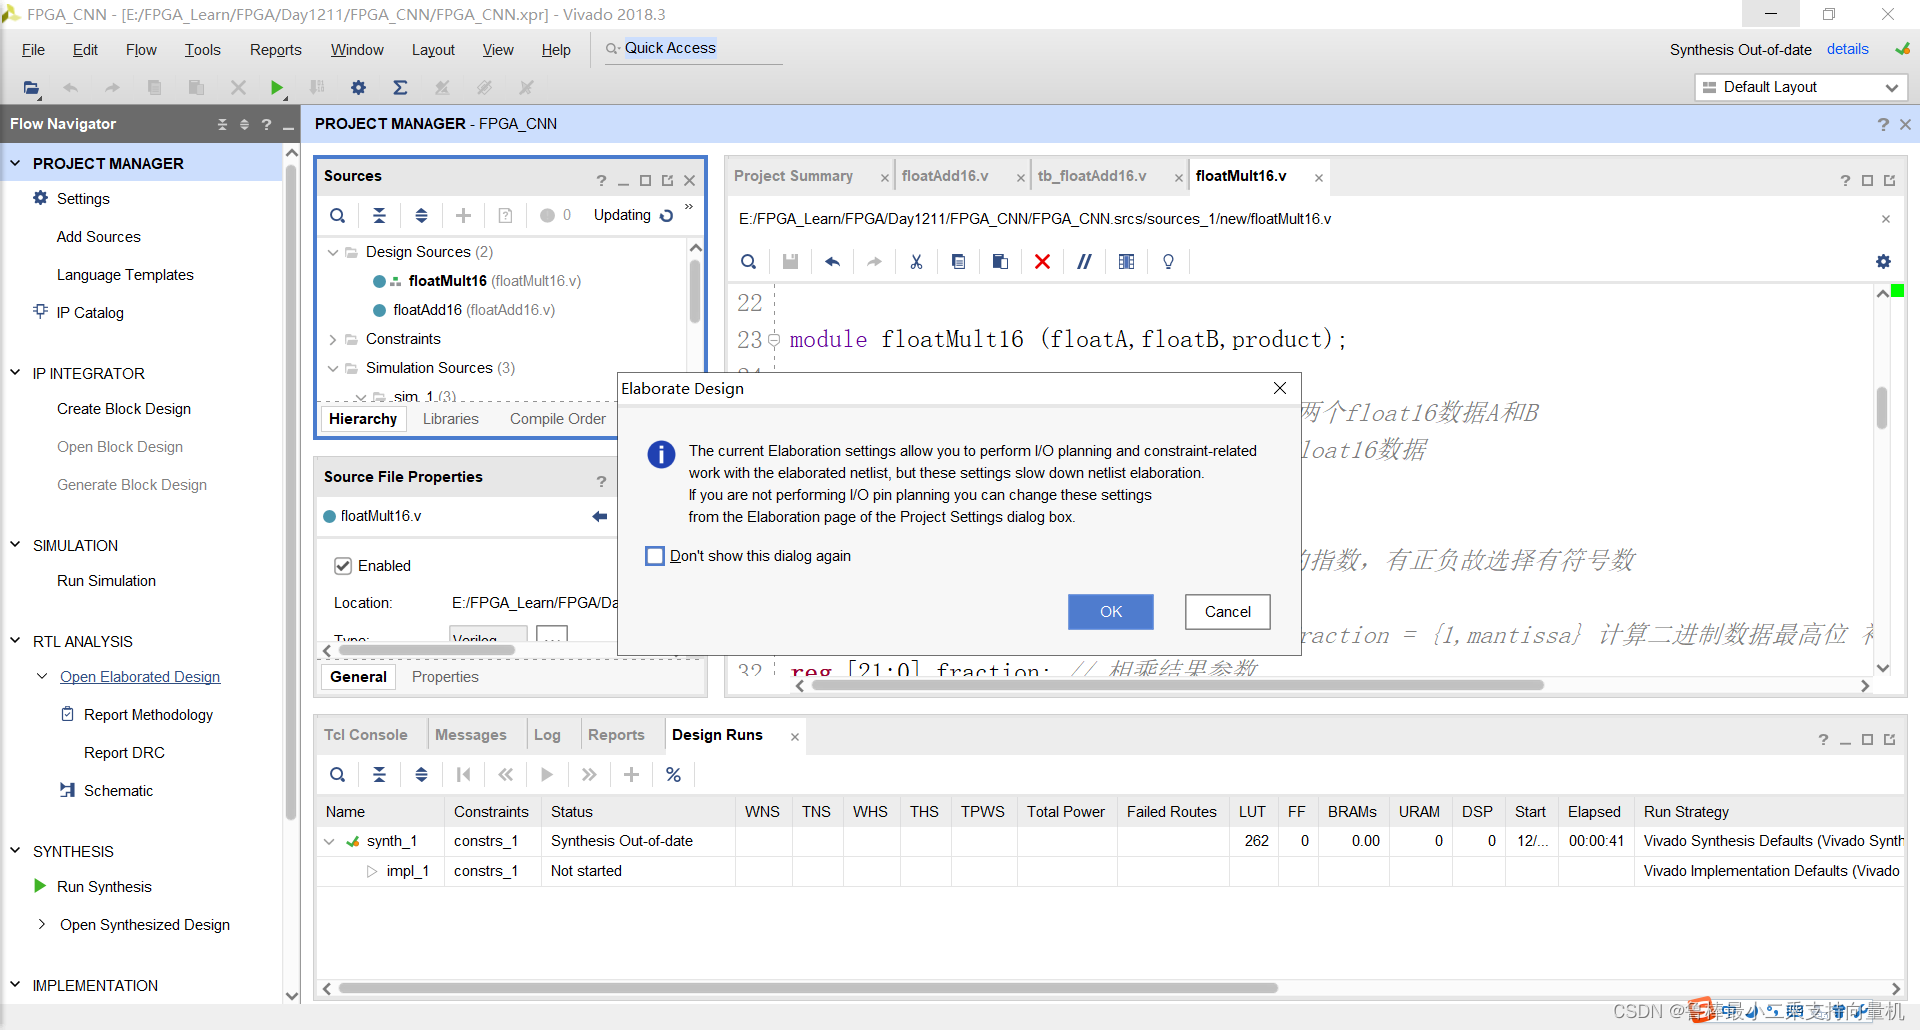1920x1030 pixels.
Task: Create new run with the plus icon
Action: point(631,775)
